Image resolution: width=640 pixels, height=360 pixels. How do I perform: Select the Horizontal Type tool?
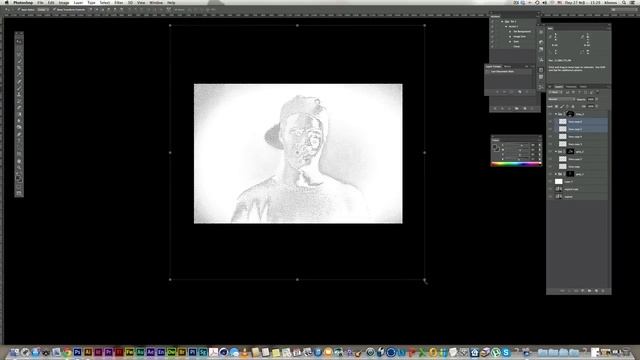coord(19,140)
